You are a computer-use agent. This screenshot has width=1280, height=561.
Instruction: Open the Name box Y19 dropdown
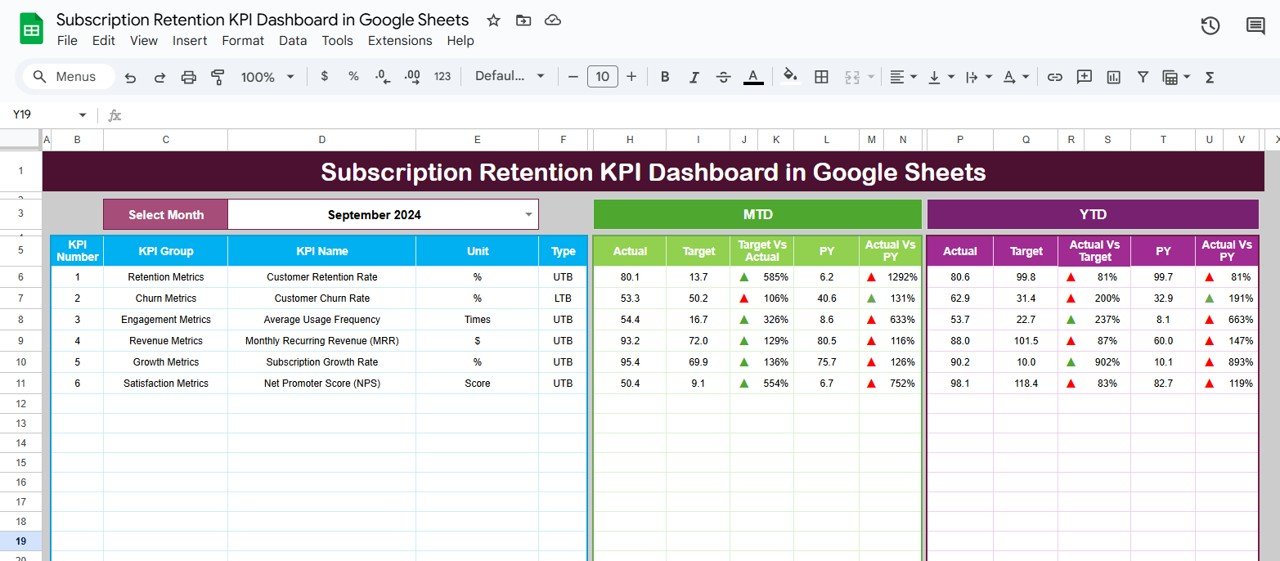pos(82,116)
